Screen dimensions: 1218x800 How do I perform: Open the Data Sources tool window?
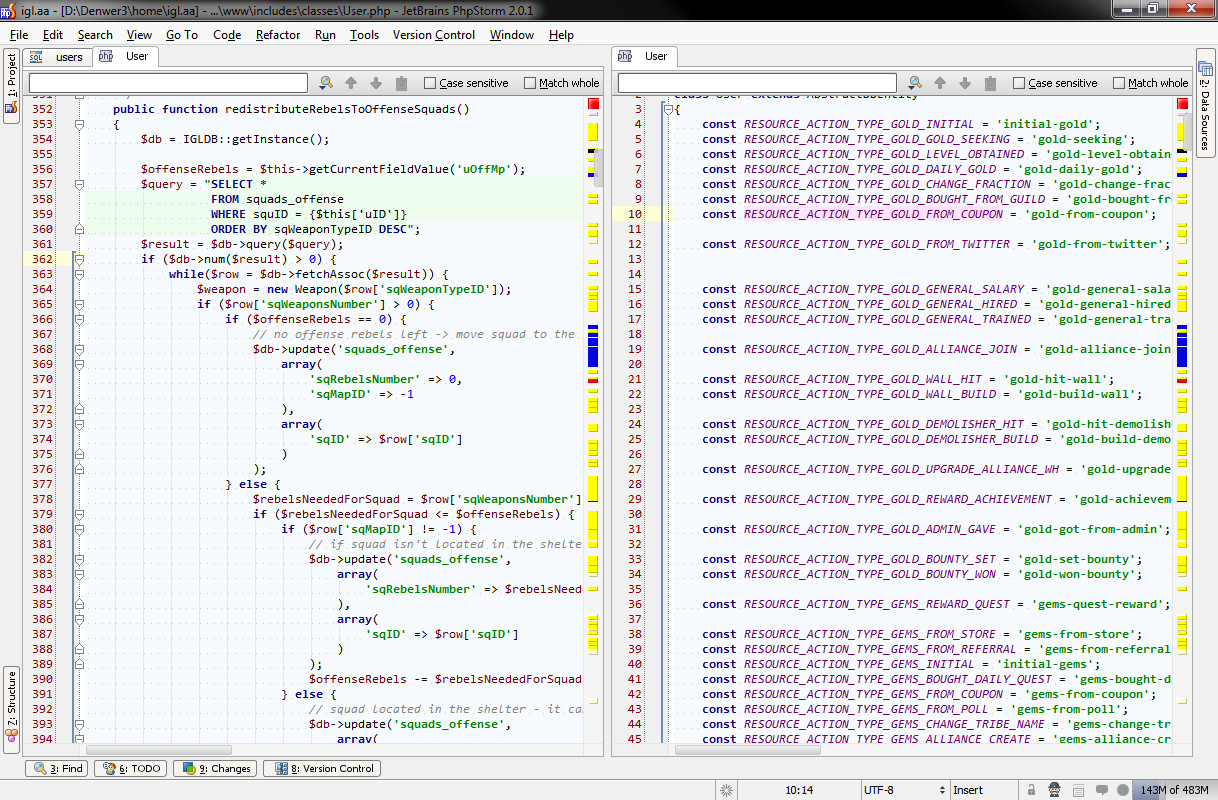(x=1205, y=101)
